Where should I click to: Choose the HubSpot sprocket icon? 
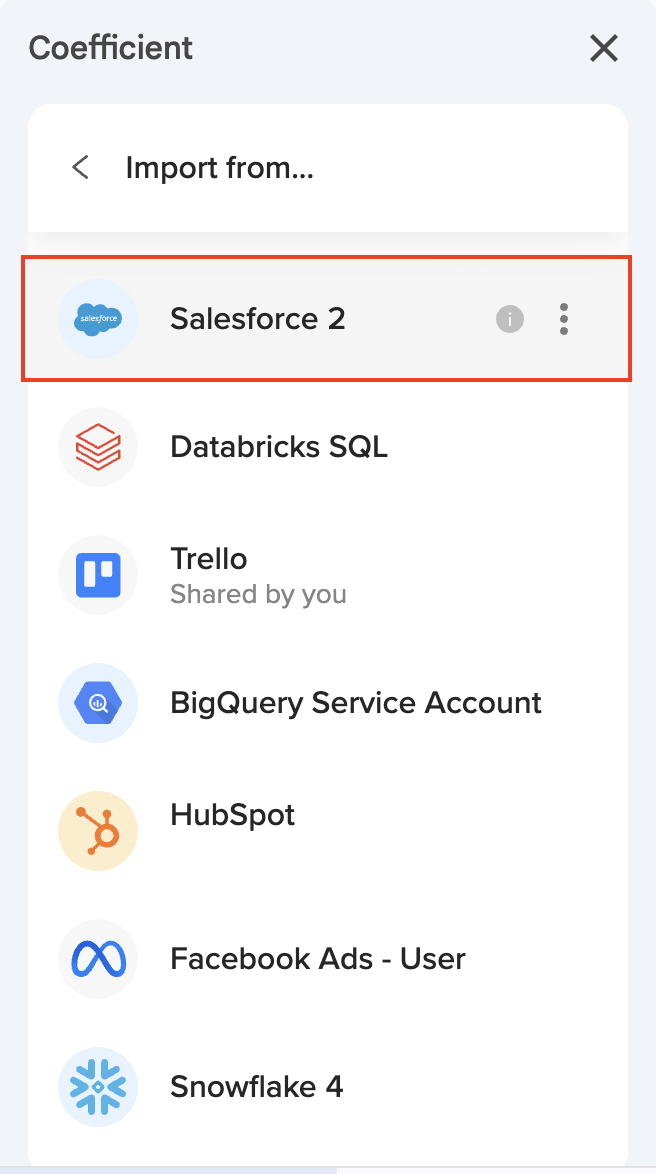pyautogui.click(x=98, y=830)
